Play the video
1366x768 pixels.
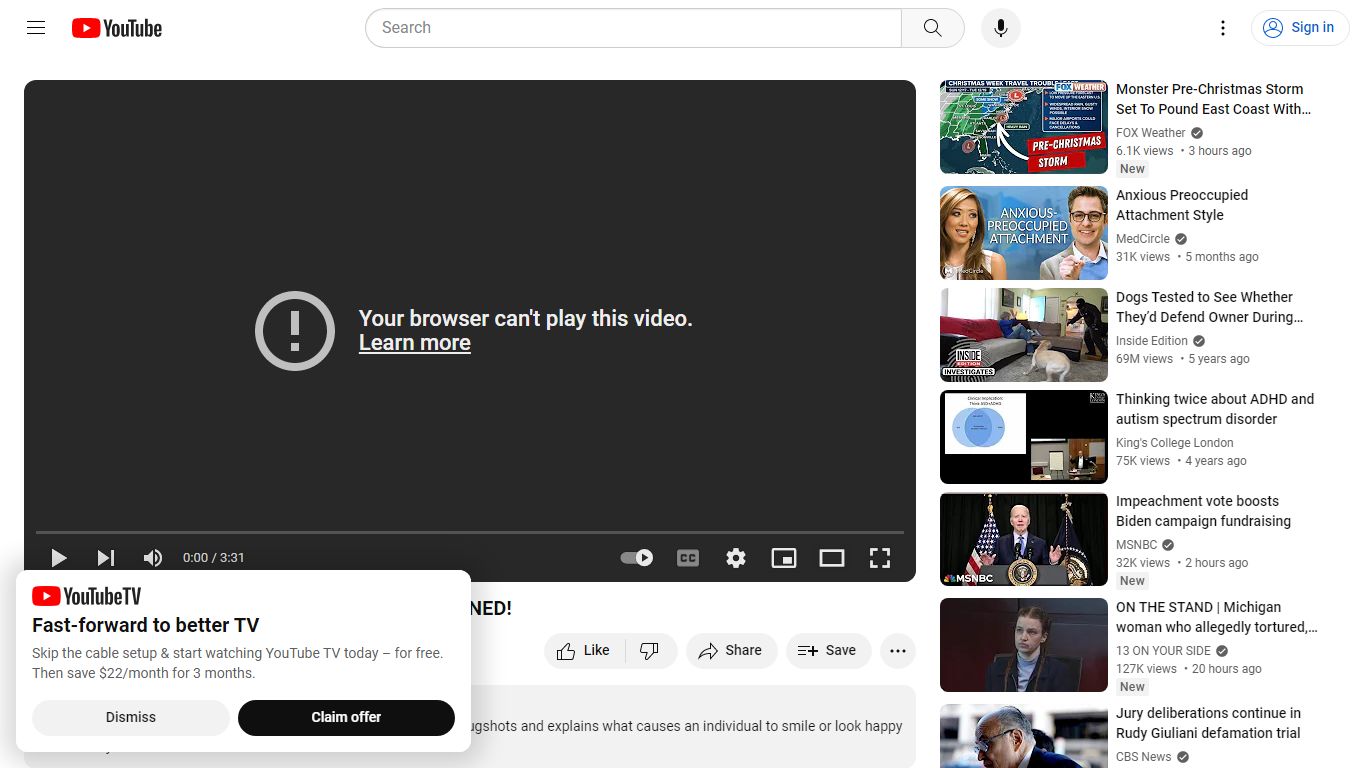[x=59, y=558]
